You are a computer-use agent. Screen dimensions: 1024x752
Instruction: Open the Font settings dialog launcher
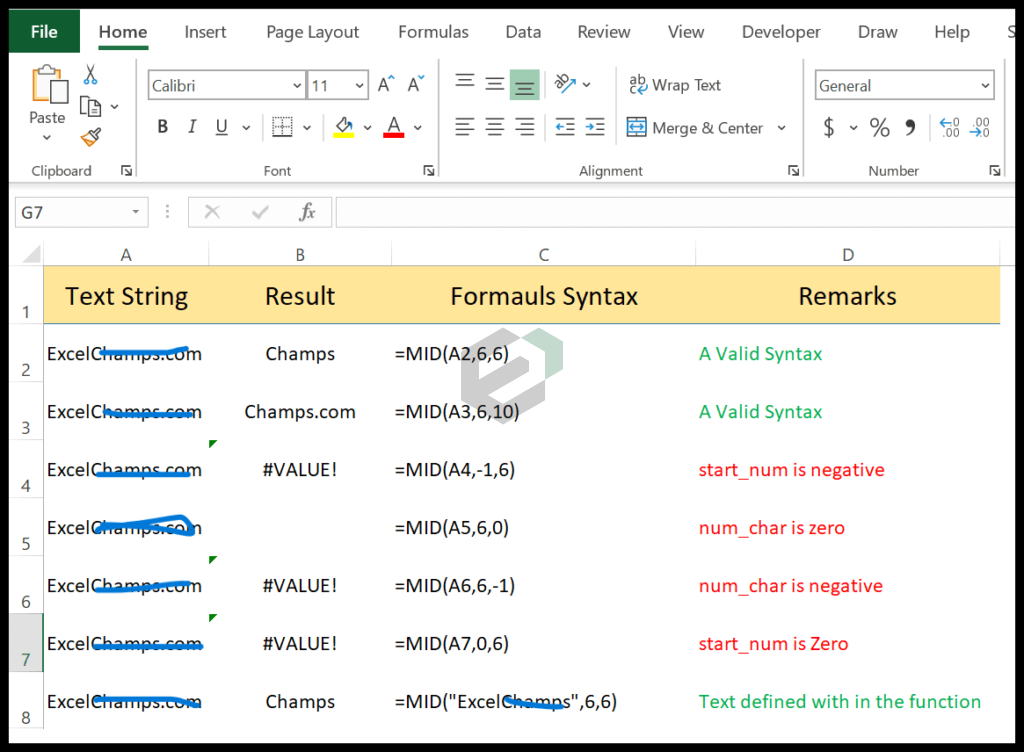[x=428, y=170]
